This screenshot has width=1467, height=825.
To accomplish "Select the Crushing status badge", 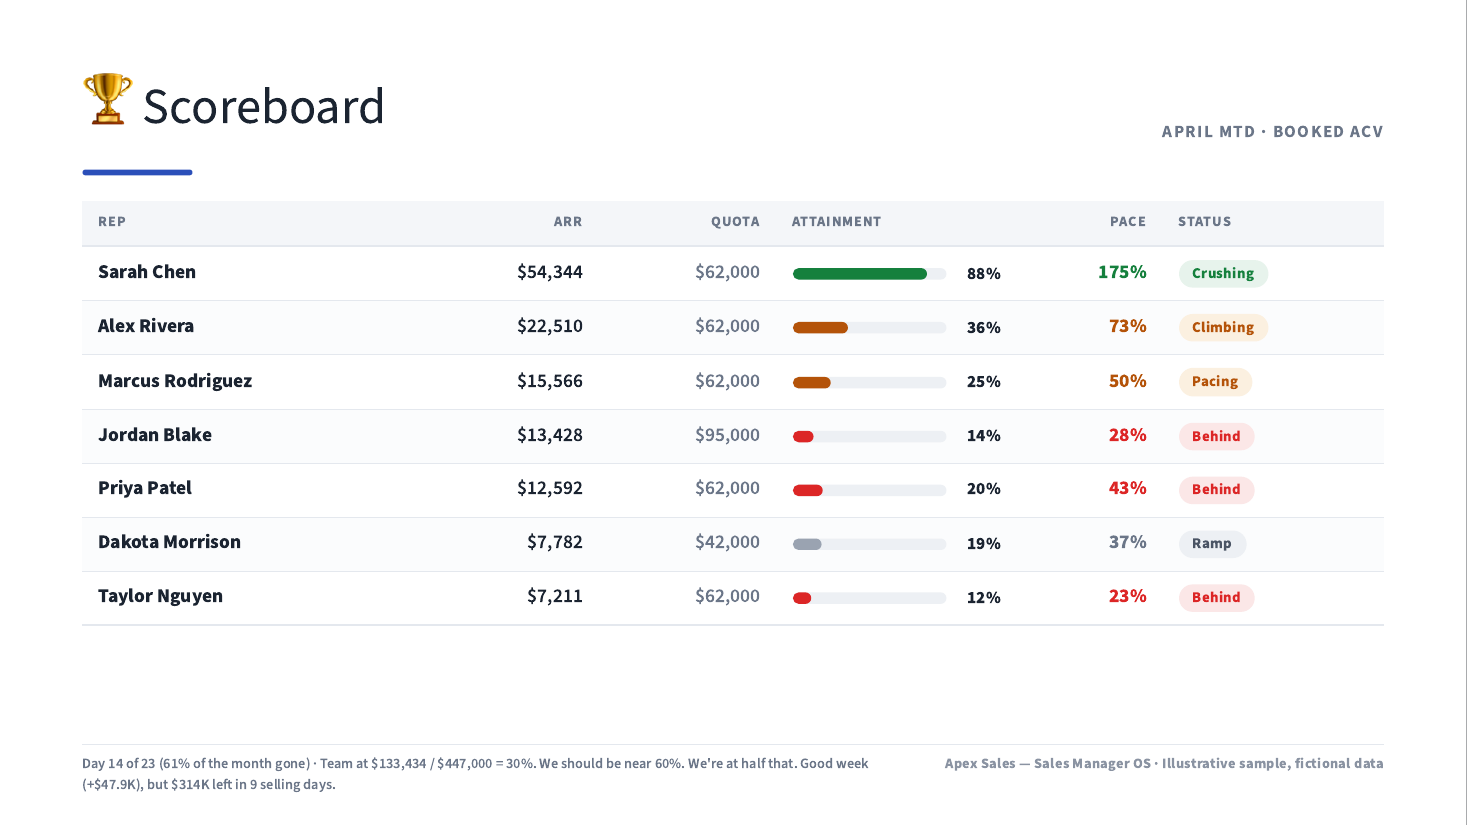I will coord(1223,274).
